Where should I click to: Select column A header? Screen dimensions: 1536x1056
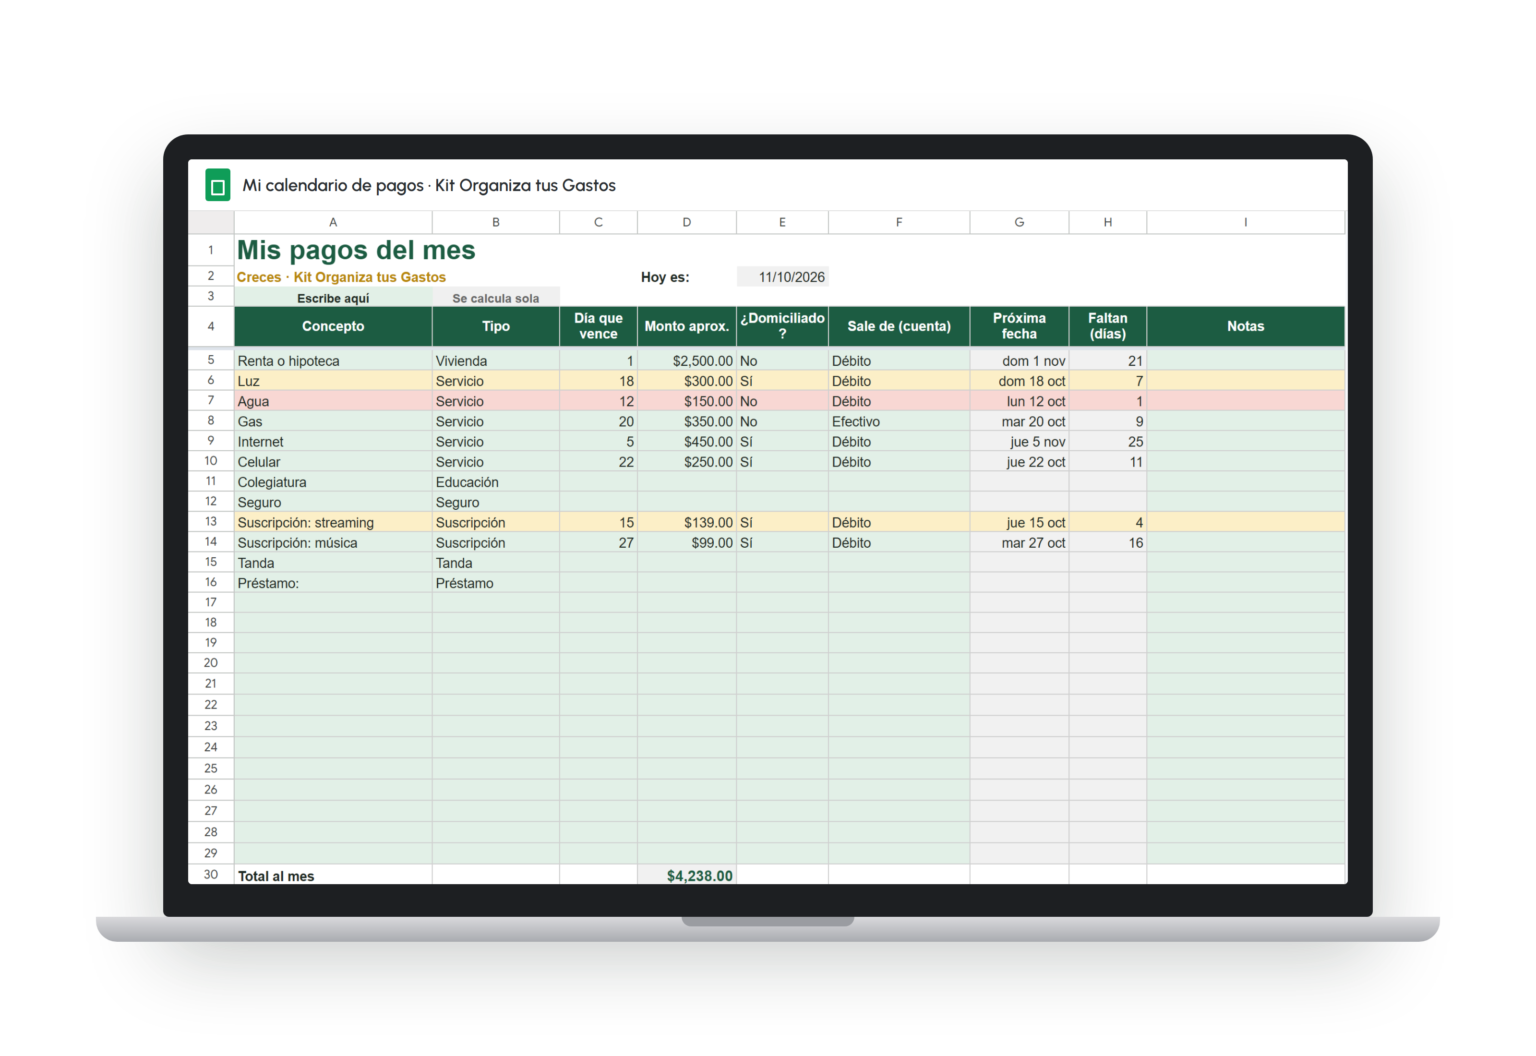click(x=333, y=222)
